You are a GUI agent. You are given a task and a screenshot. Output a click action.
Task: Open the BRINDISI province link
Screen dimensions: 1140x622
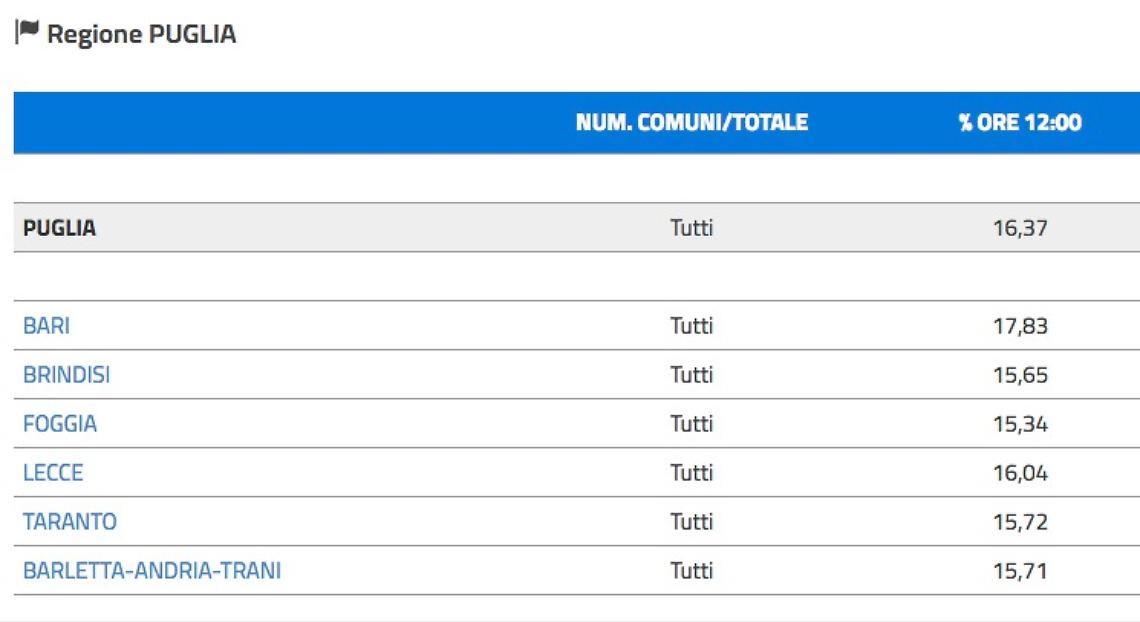(x=67, y=375)
